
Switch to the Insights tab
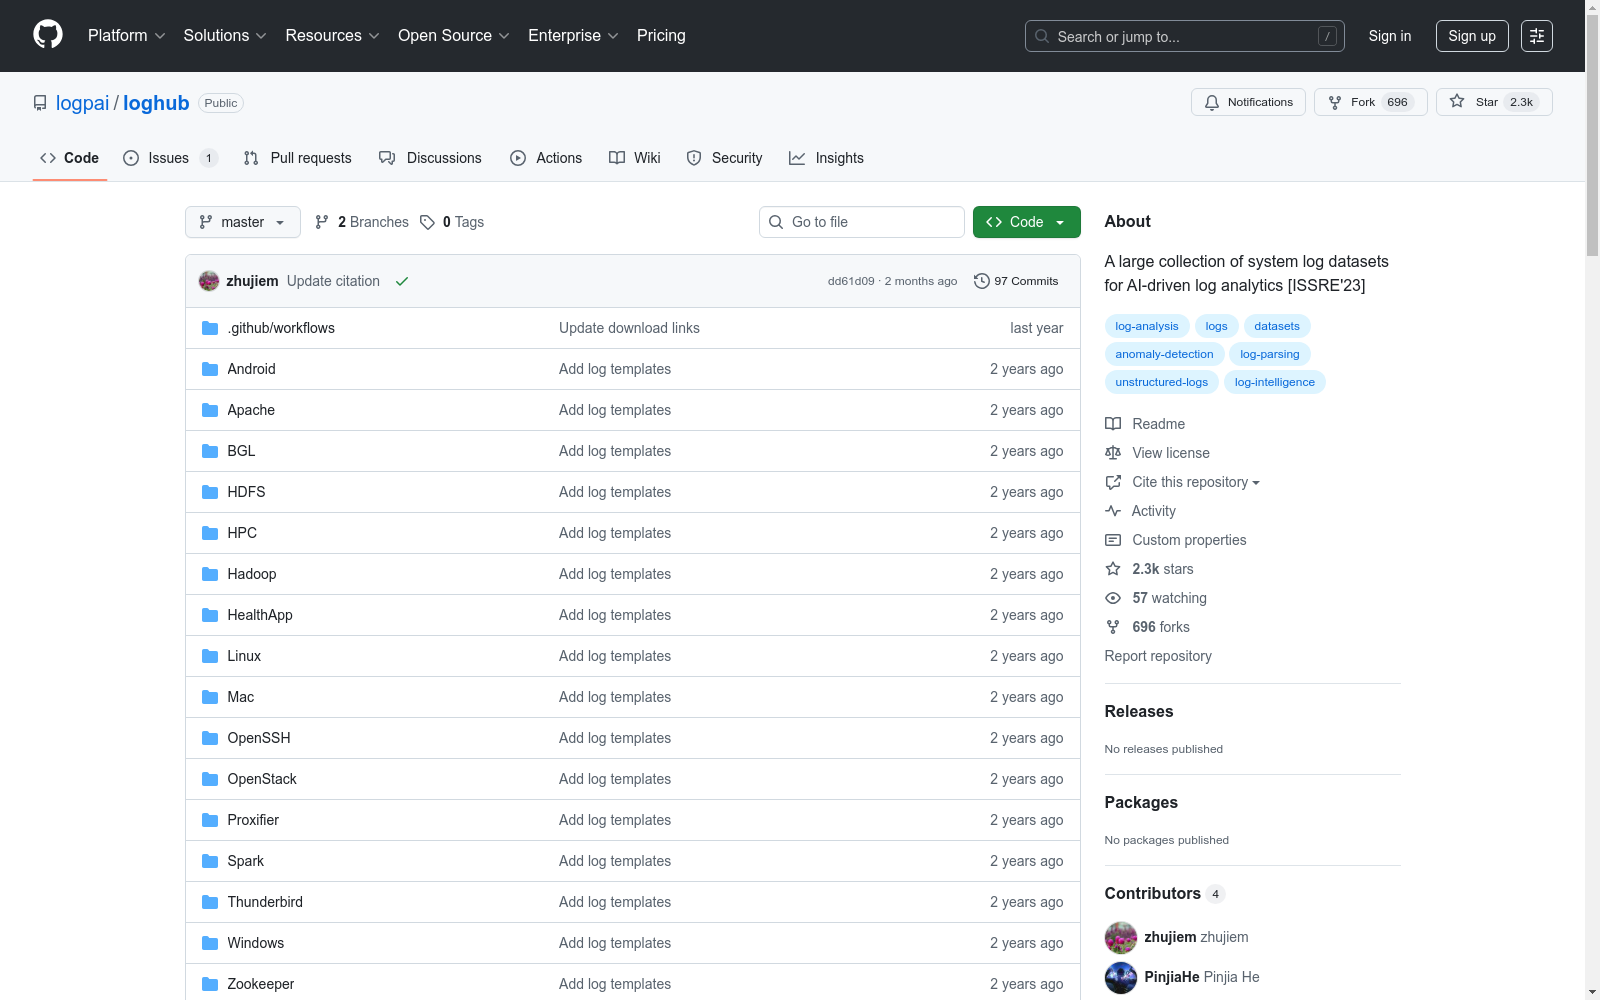point(826,158)
